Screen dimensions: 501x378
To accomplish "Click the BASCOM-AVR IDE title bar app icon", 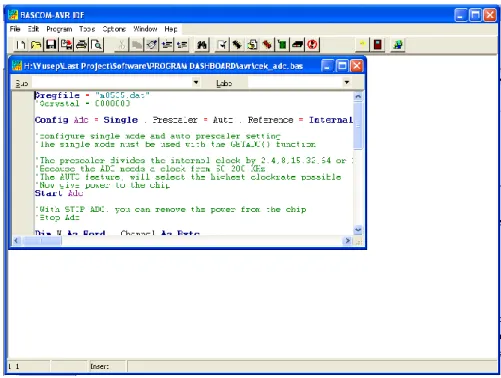I will pyautogui.click(x=13, y=15).
